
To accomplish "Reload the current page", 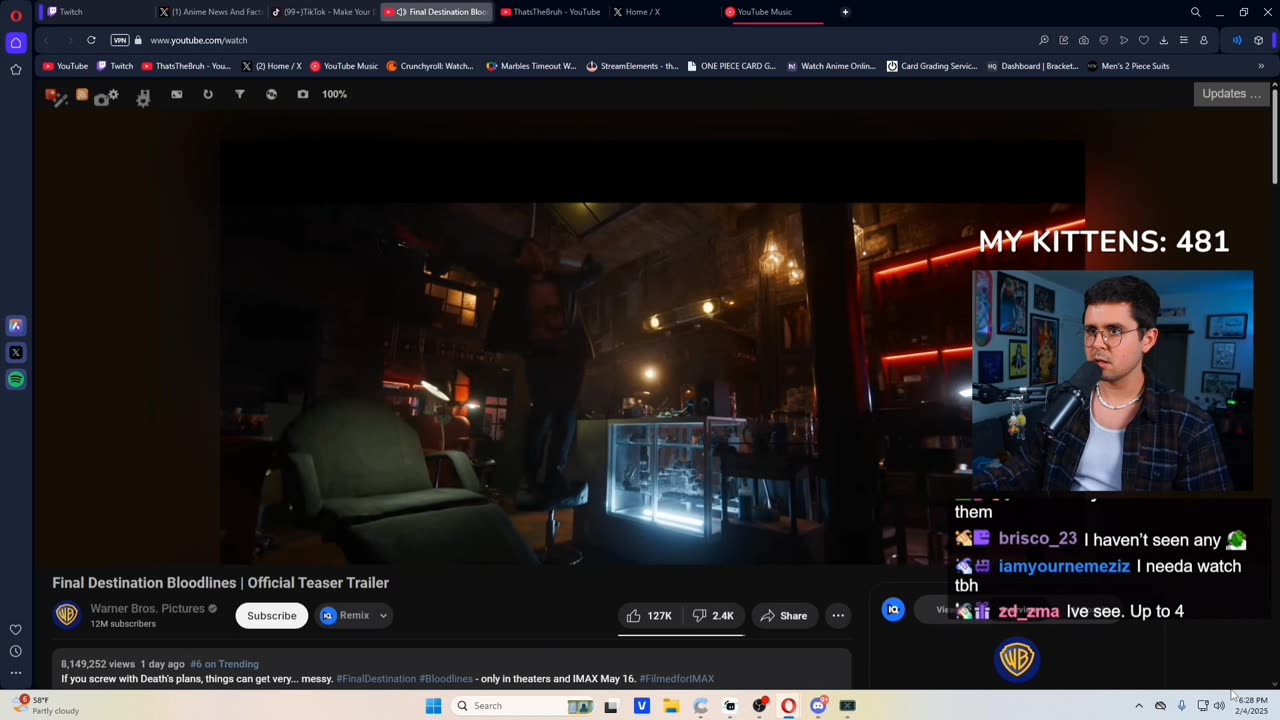I will 91,40.
